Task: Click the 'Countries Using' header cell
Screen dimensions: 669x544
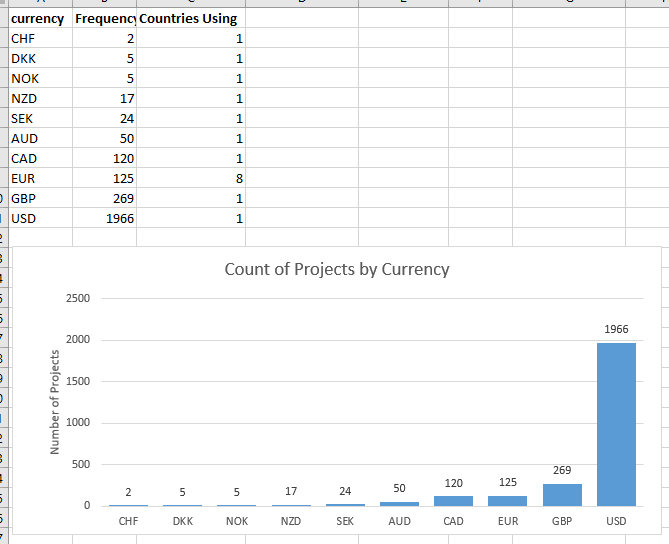Action: 190,19
